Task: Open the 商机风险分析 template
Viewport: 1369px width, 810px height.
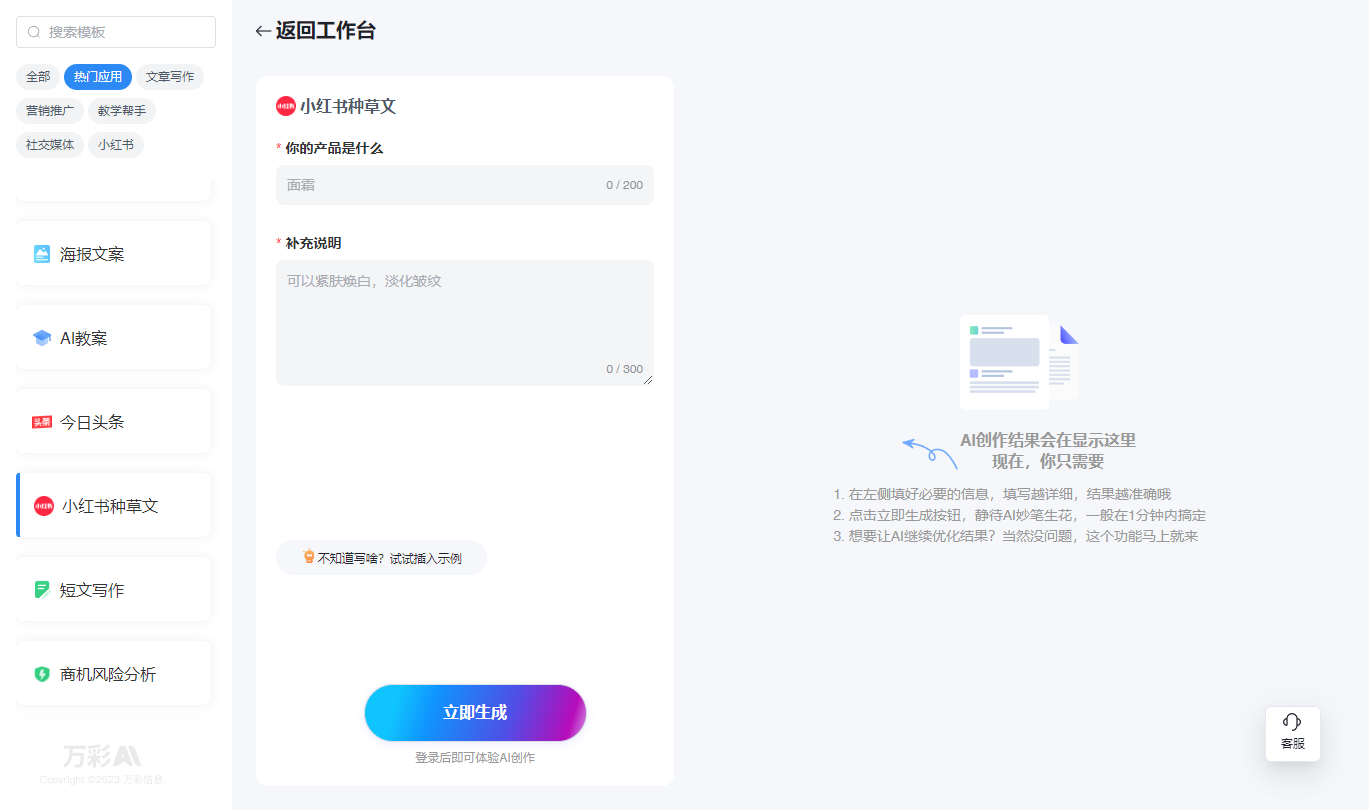Action: click(x=114, y=674)
